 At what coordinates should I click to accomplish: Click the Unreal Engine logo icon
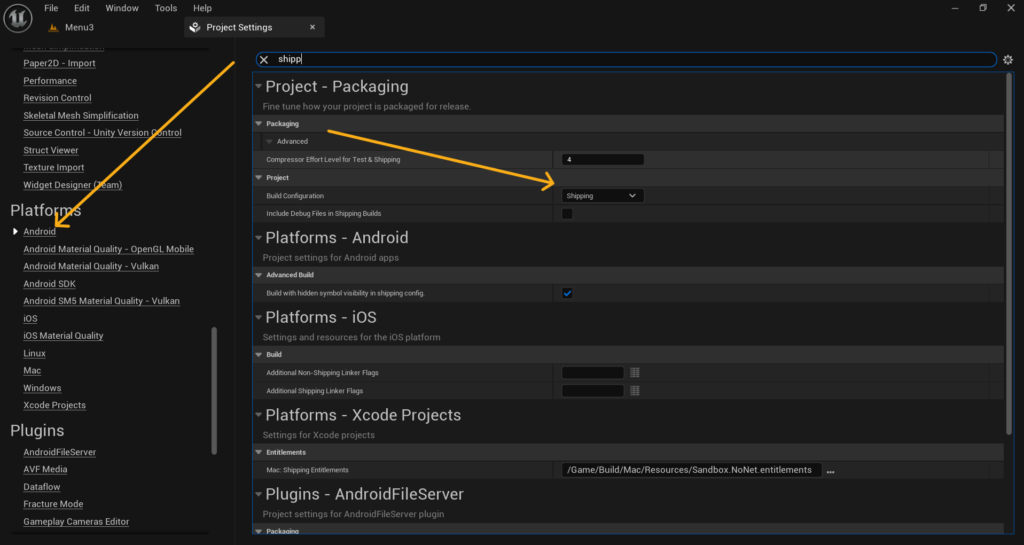(x=18, y=18)
